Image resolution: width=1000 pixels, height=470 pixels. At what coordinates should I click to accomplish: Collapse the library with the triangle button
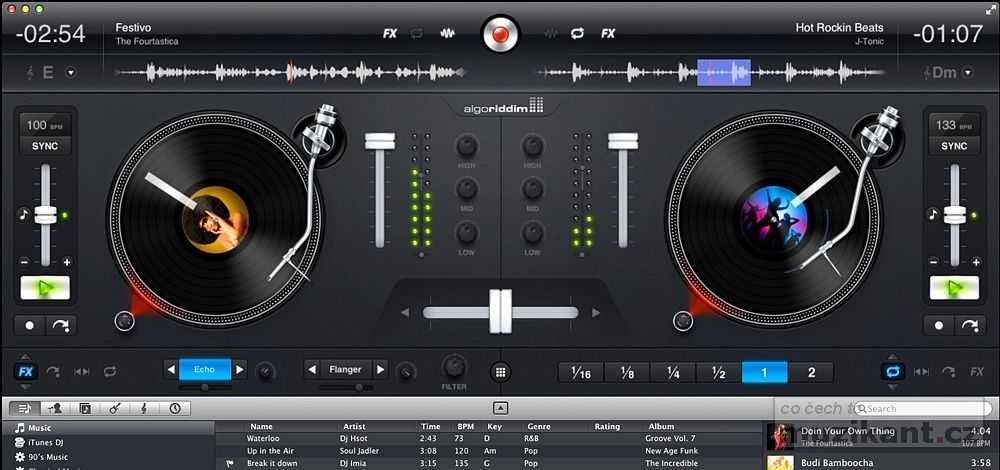click(x=501, y=408)
